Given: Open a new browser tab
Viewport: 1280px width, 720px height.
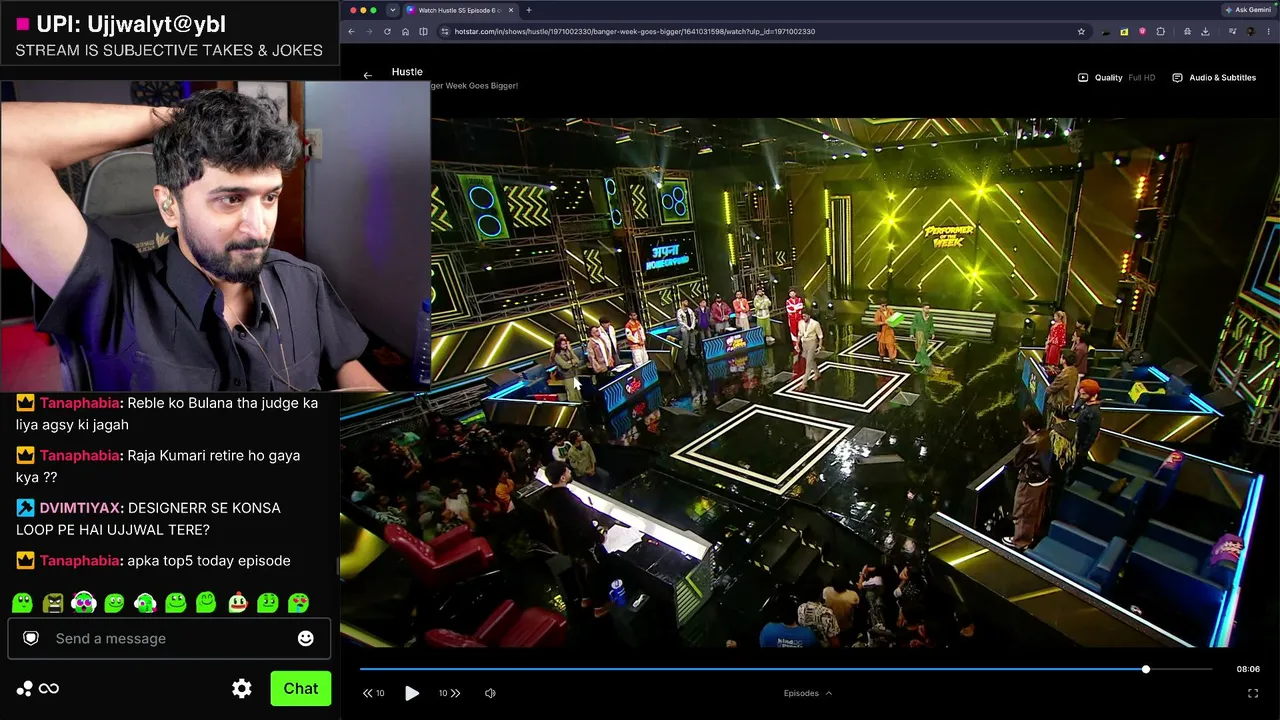Looking at the screenshot, I should (x=529, y=10).
